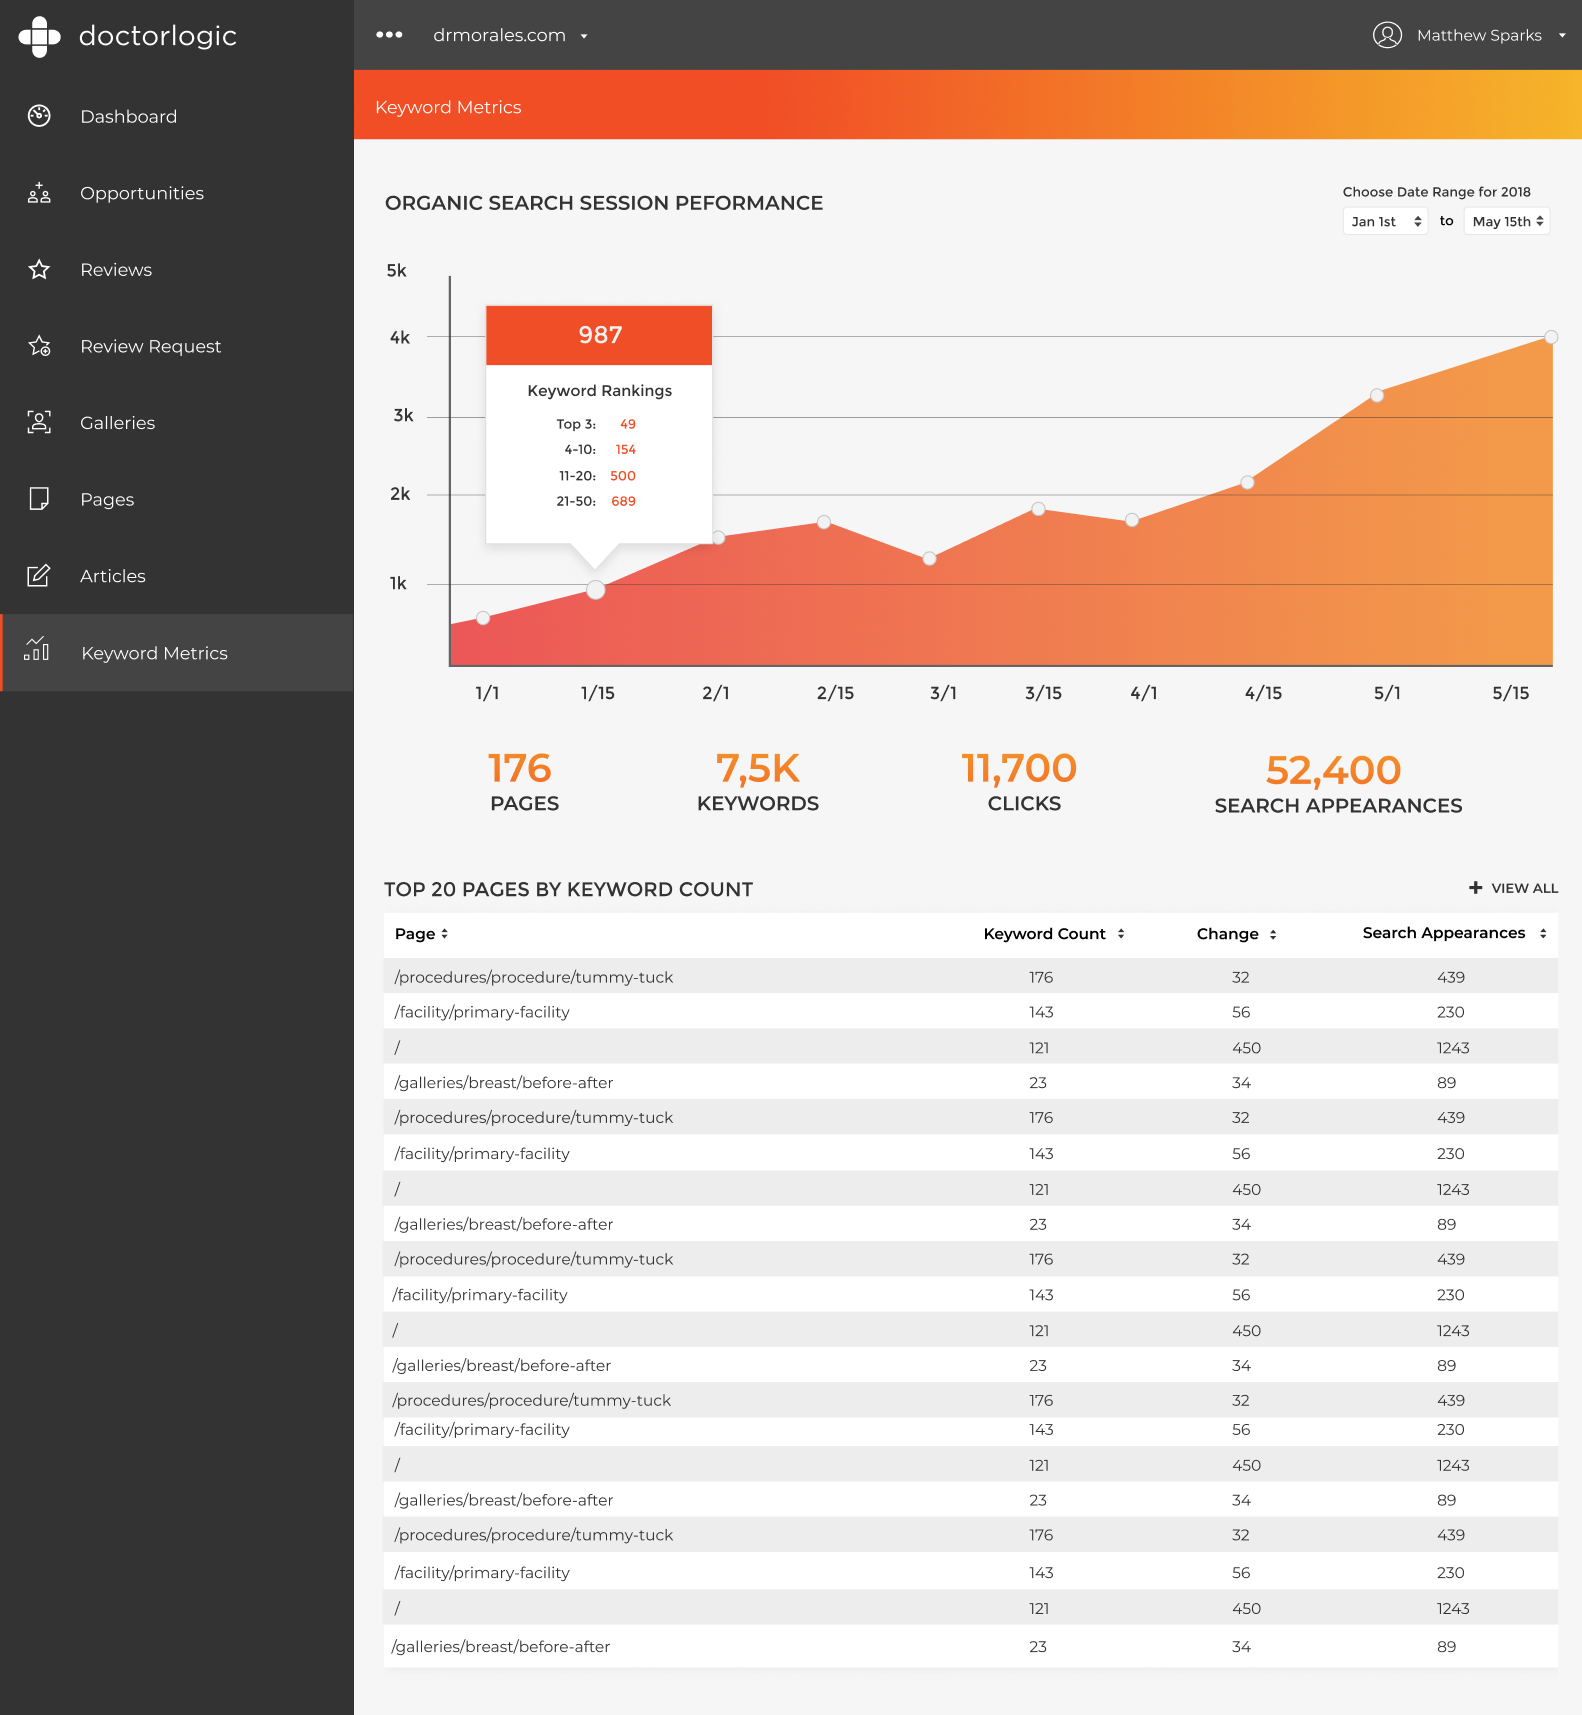
Task: Click the Pages document icon
Action: click(39, 499)
